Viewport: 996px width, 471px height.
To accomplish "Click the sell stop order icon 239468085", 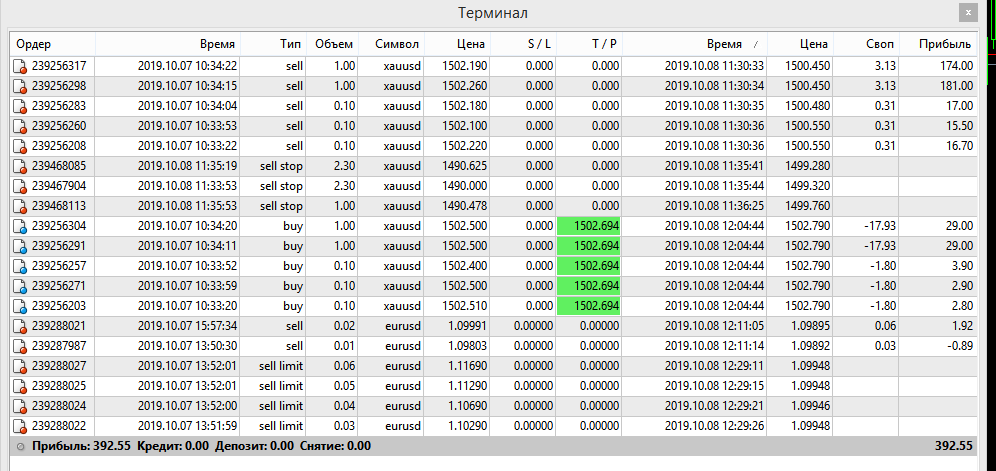I will tap(20, 167).
